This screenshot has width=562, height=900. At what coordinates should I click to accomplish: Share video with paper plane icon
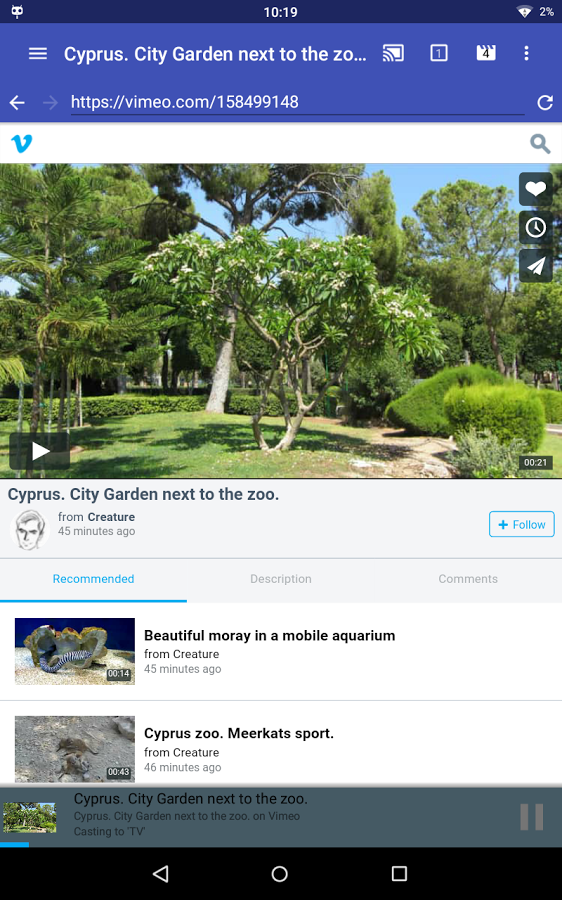(x=536, y=266)
